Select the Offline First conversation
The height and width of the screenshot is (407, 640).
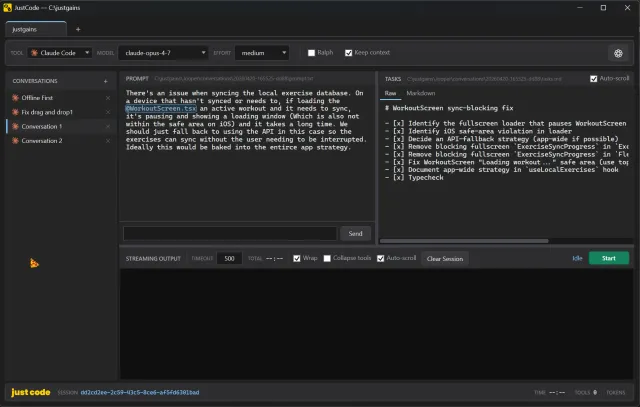[x=60, y=98]
